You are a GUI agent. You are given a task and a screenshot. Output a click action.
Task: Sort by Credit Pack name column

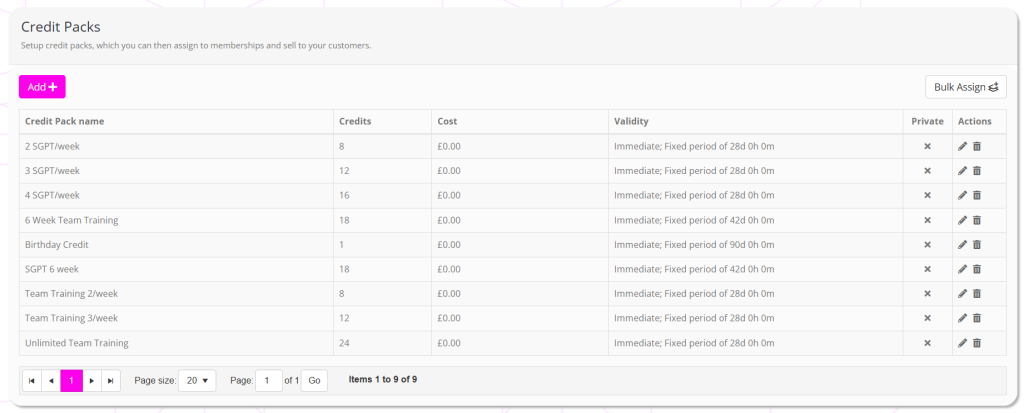click(x=65, y=122)
